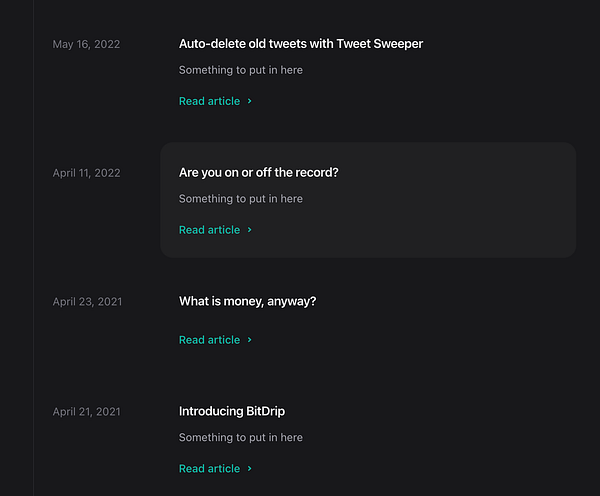Screen dimensions: 600x496
Task: Click the chevron beside Tweet Sweeper's Read article
Action: 249,101
